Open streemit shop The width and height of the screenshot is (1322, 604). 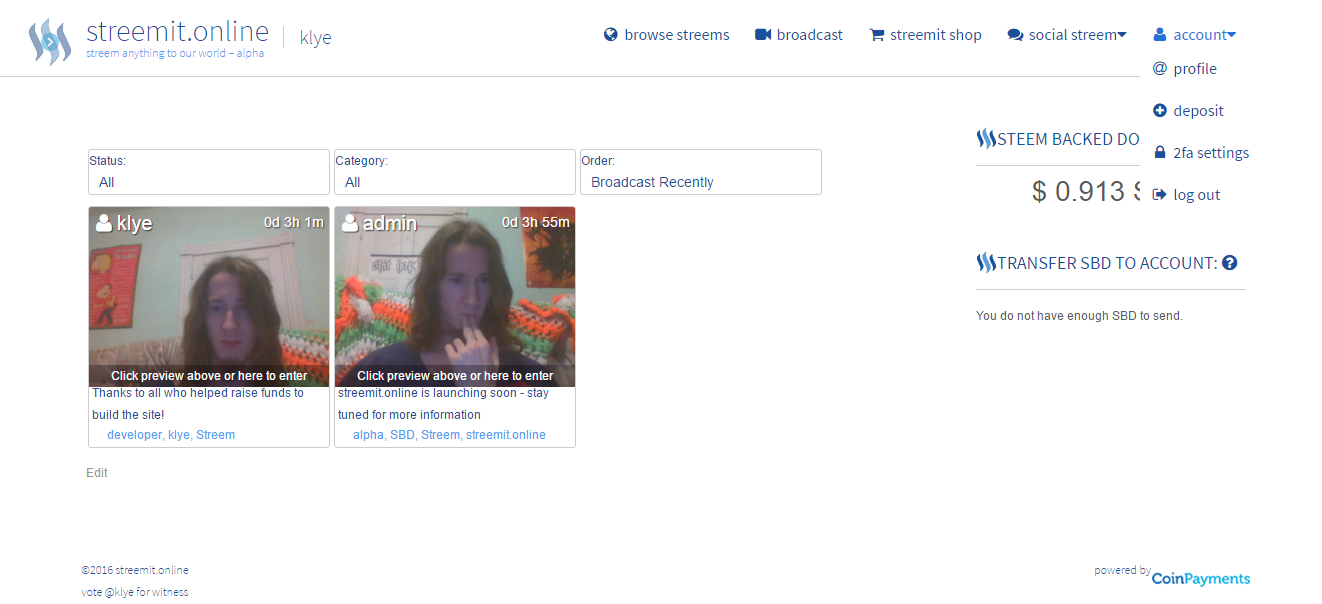[936, 35]
